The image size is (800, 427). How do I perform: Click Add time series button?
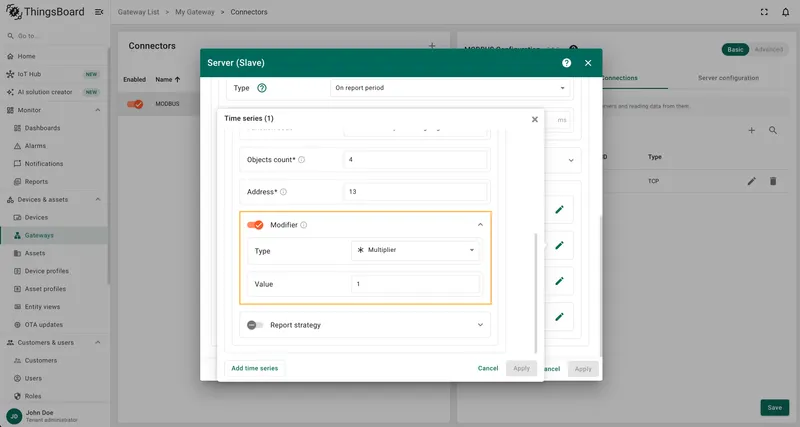click(255, 368)
